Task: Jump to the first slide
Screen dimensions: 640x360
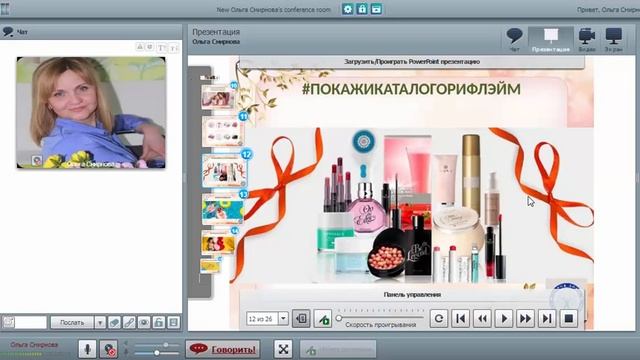Action: click(460, 318)
